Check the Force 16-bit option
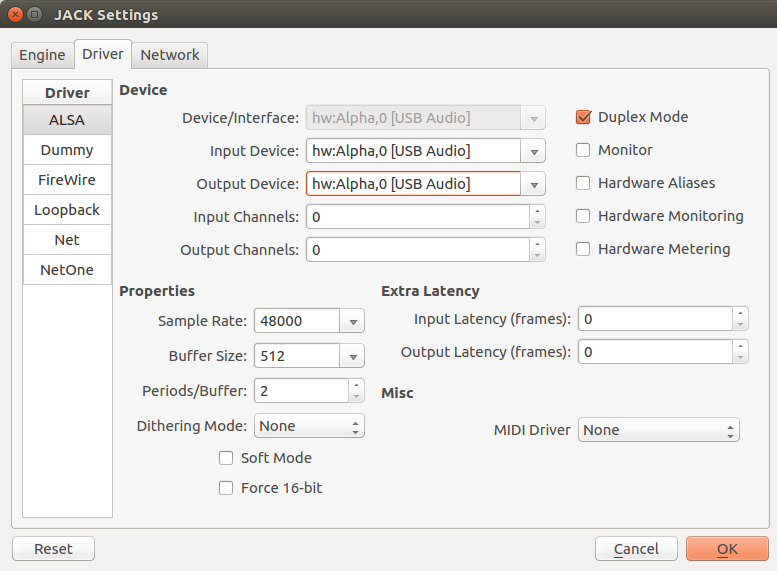Screen dimensions: 777x571 [x=226, y=488]
